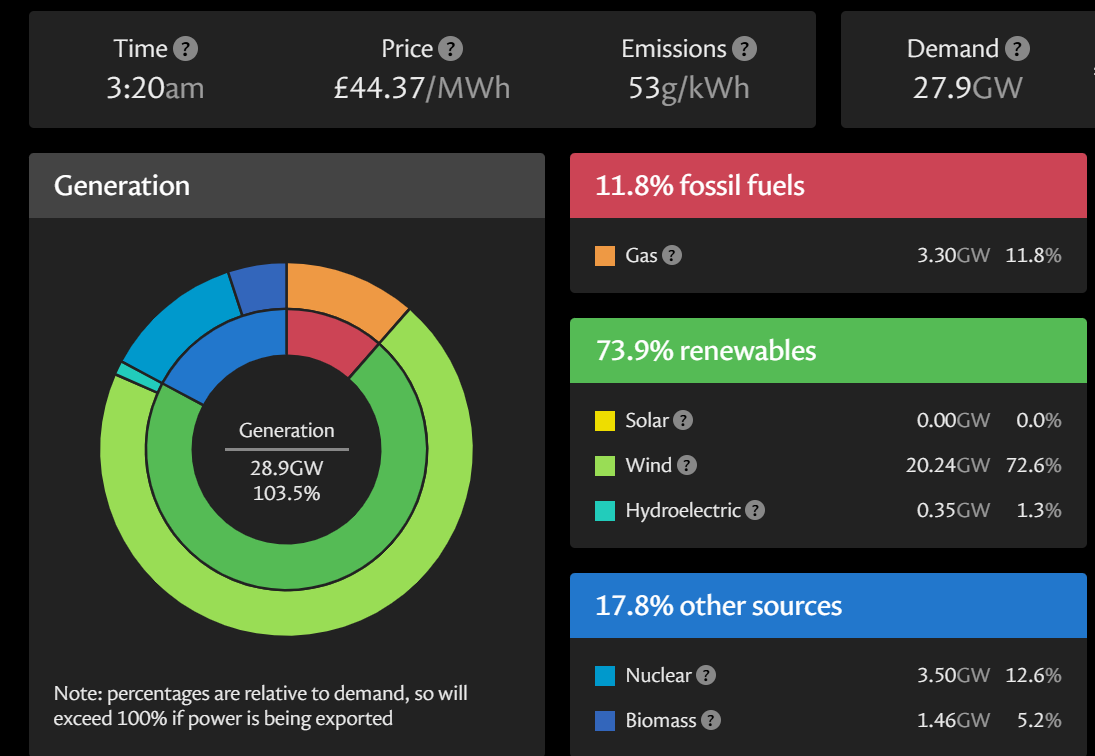The height and width of the screenshot is (756, 1095).
Task: Click the Gas 3.30GW value
Action: (x=953, y=255)
